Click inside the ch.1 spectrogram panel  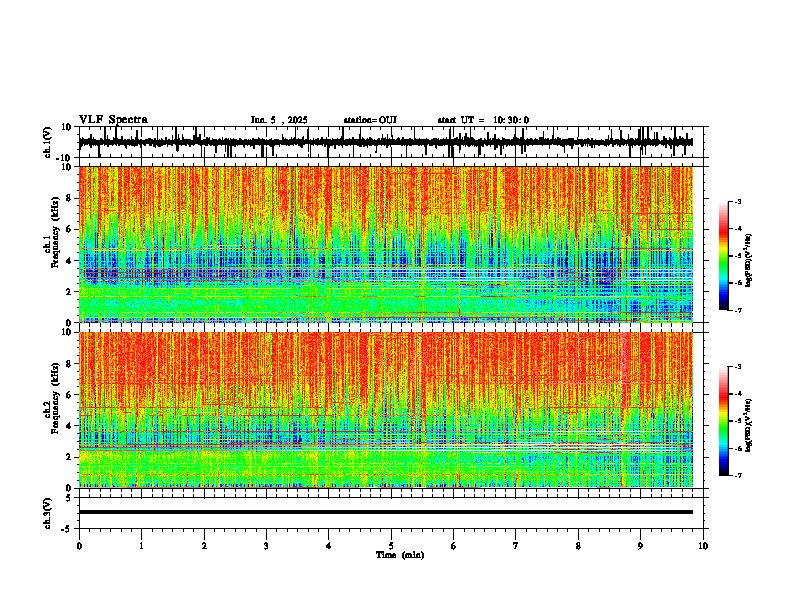[x=385, y=244]
